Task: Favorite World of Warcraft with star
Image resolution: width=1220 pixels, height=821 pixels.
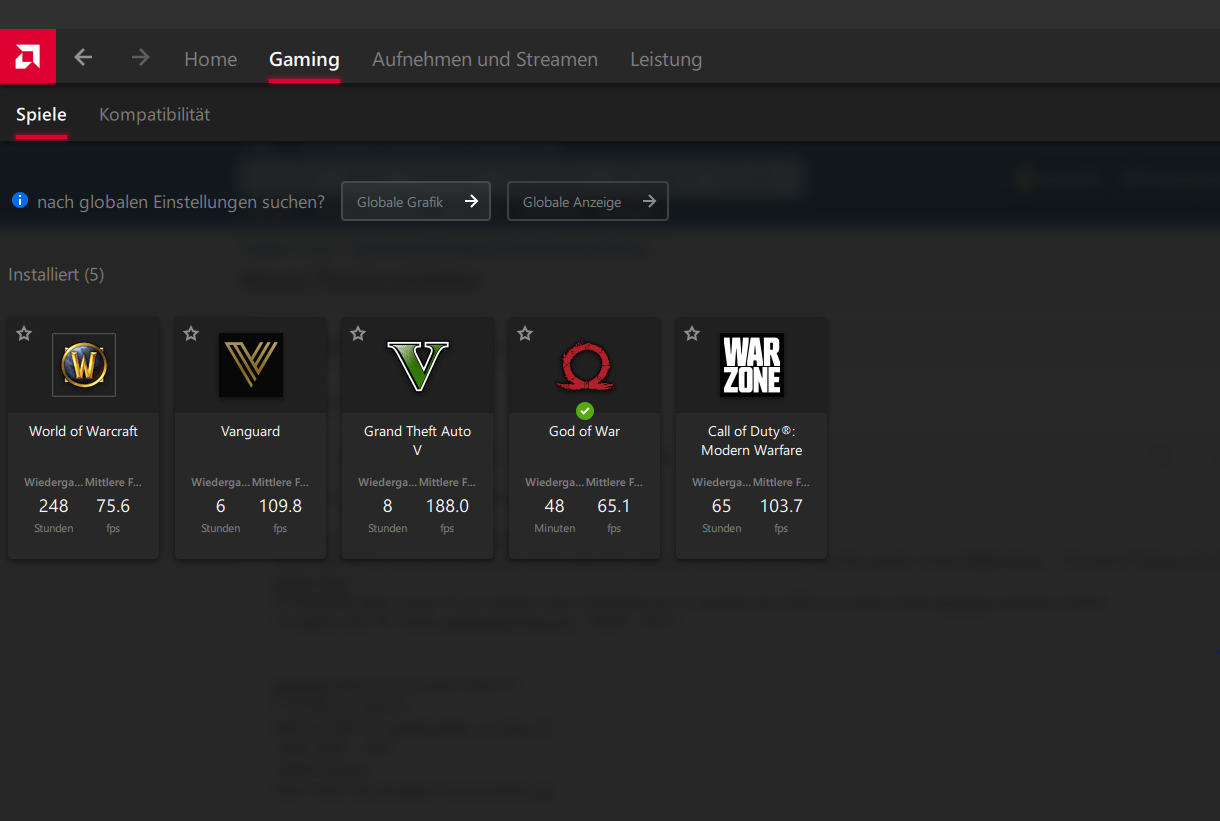Action: pos(24,334)
